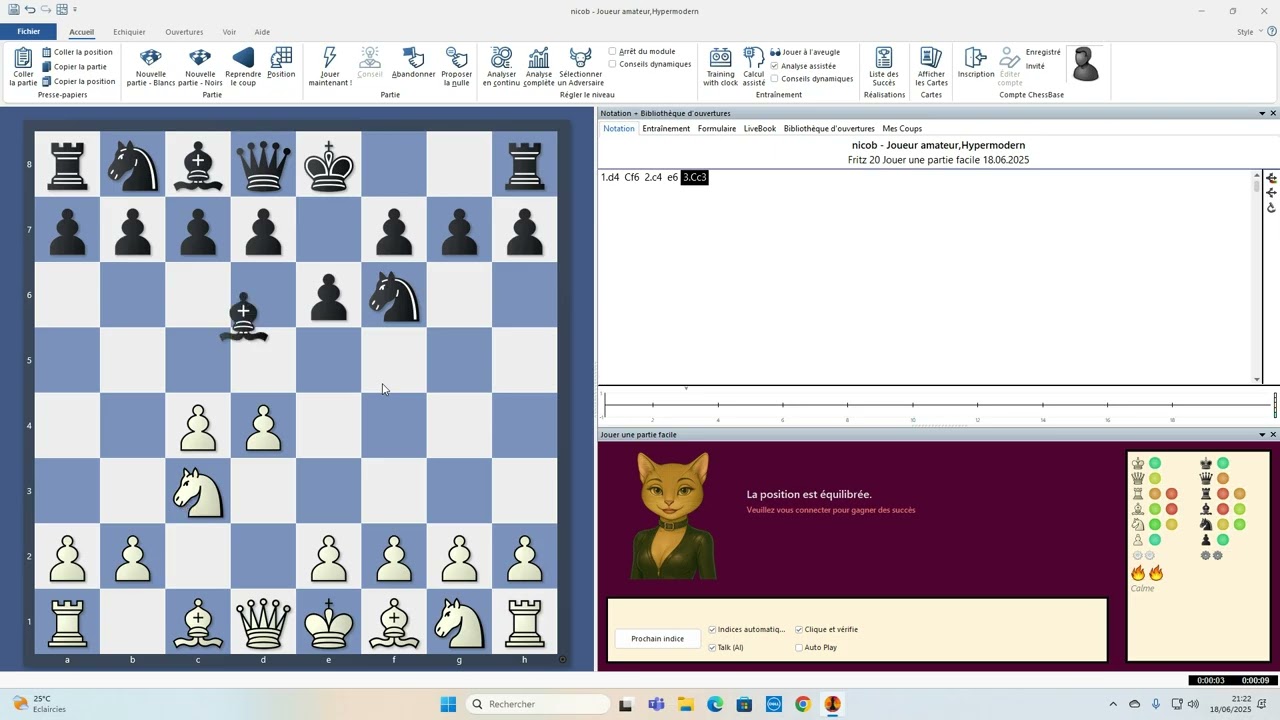
Task: Start Nouvelle partie - Noirs
Action: 200,67
